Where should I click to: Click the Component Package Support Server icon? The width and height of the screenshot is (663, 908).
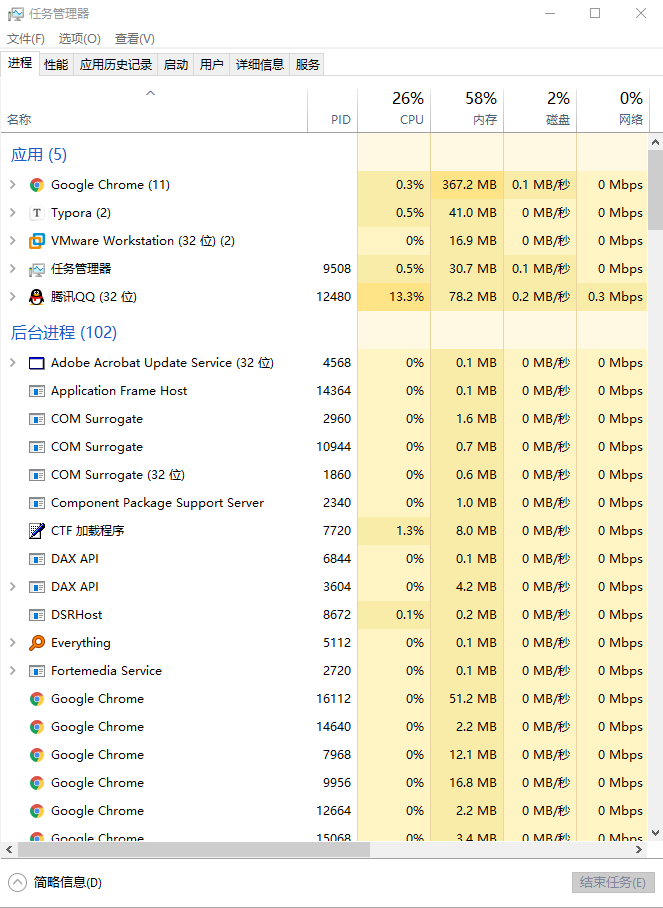point(36,503)
